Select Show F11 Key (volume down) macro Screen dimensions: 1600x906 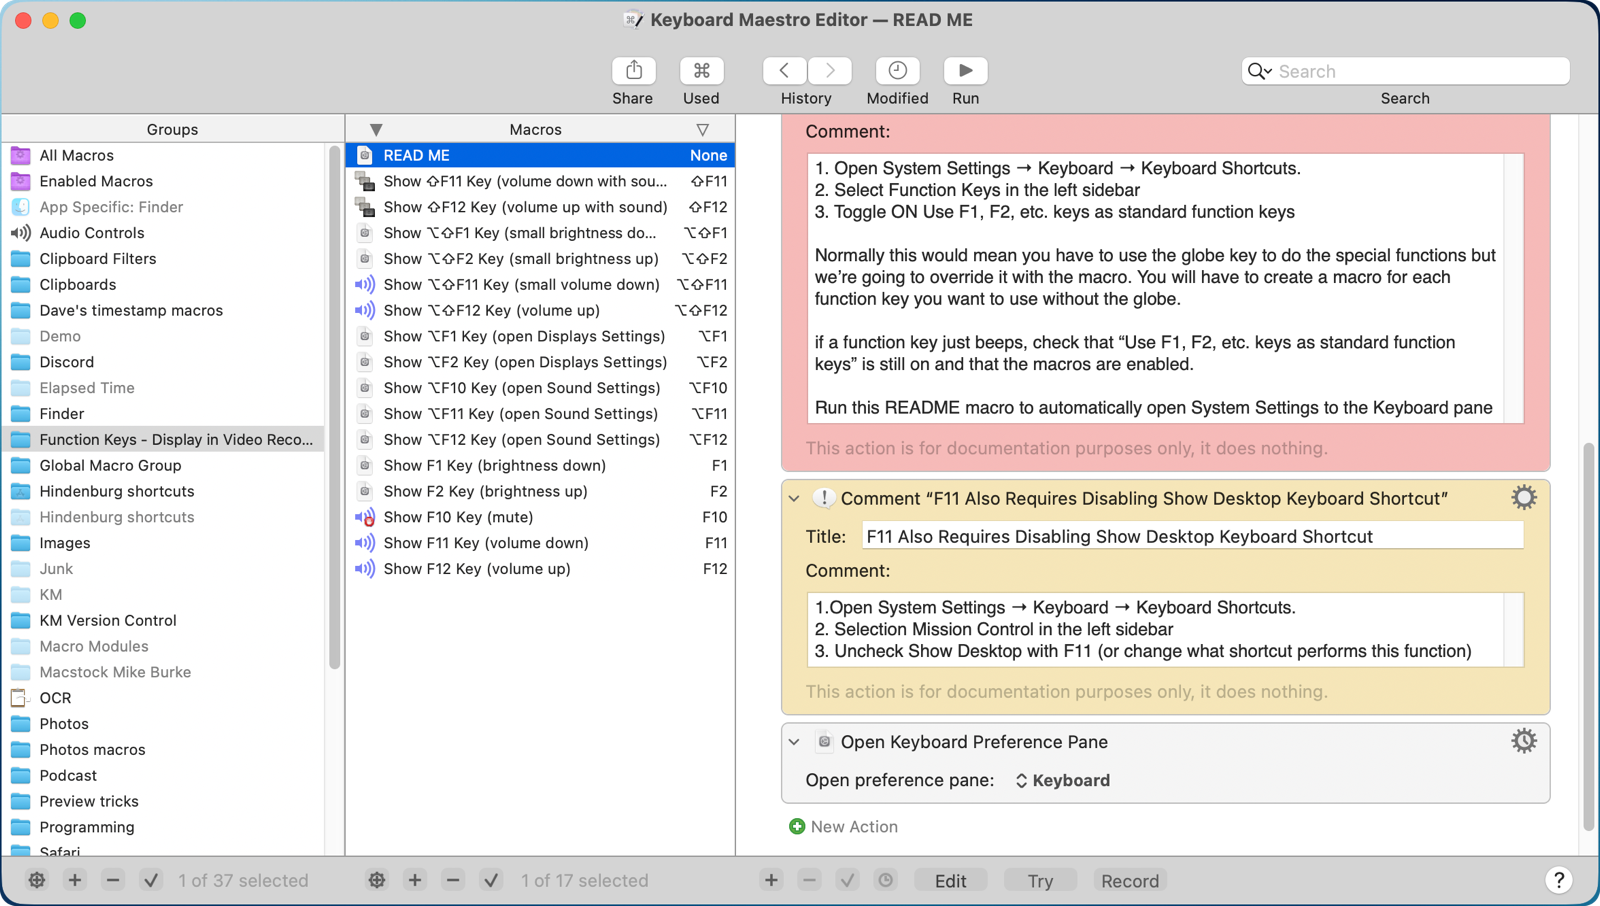(541, 543)
